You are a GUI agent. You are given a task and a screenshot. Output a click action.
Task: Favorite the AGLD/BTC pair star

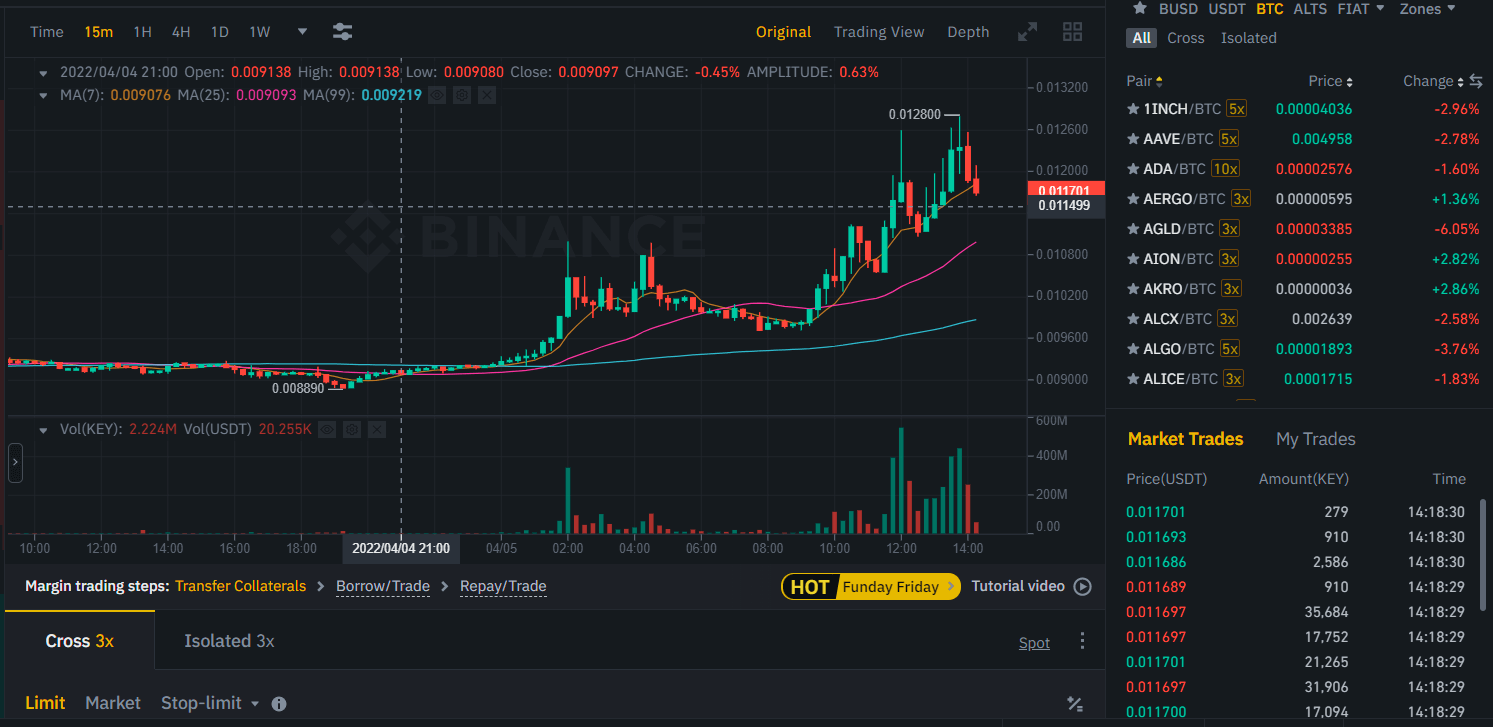[x=1133, y=229]
